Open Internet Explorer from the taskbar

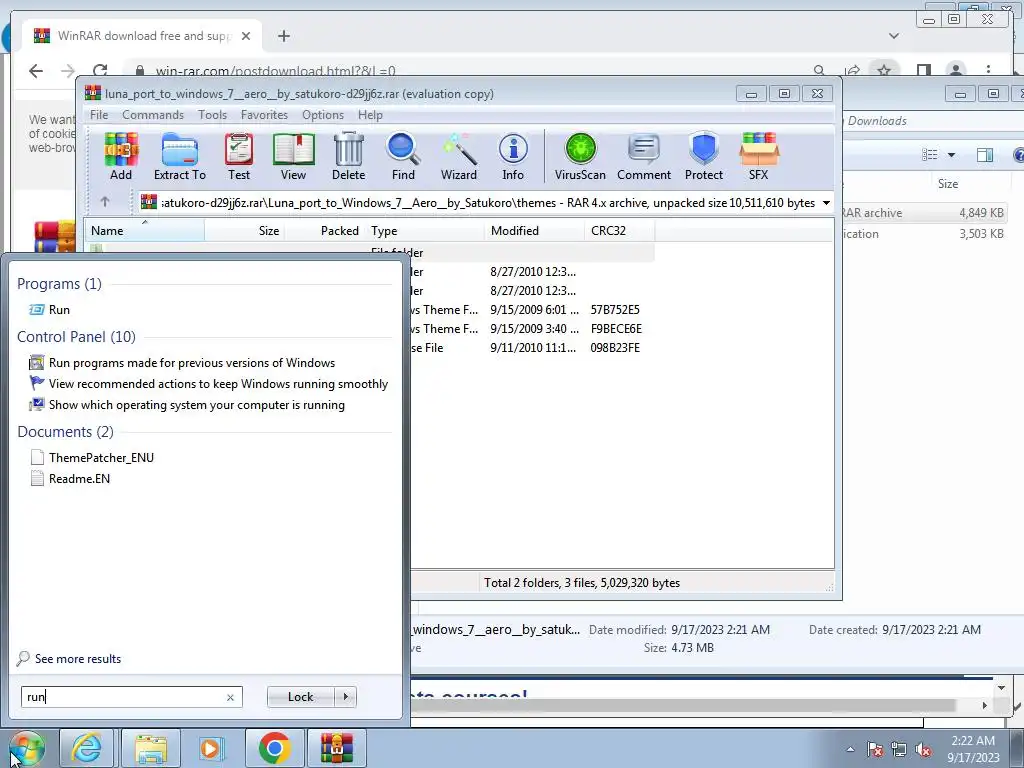[x=86, y=748]
